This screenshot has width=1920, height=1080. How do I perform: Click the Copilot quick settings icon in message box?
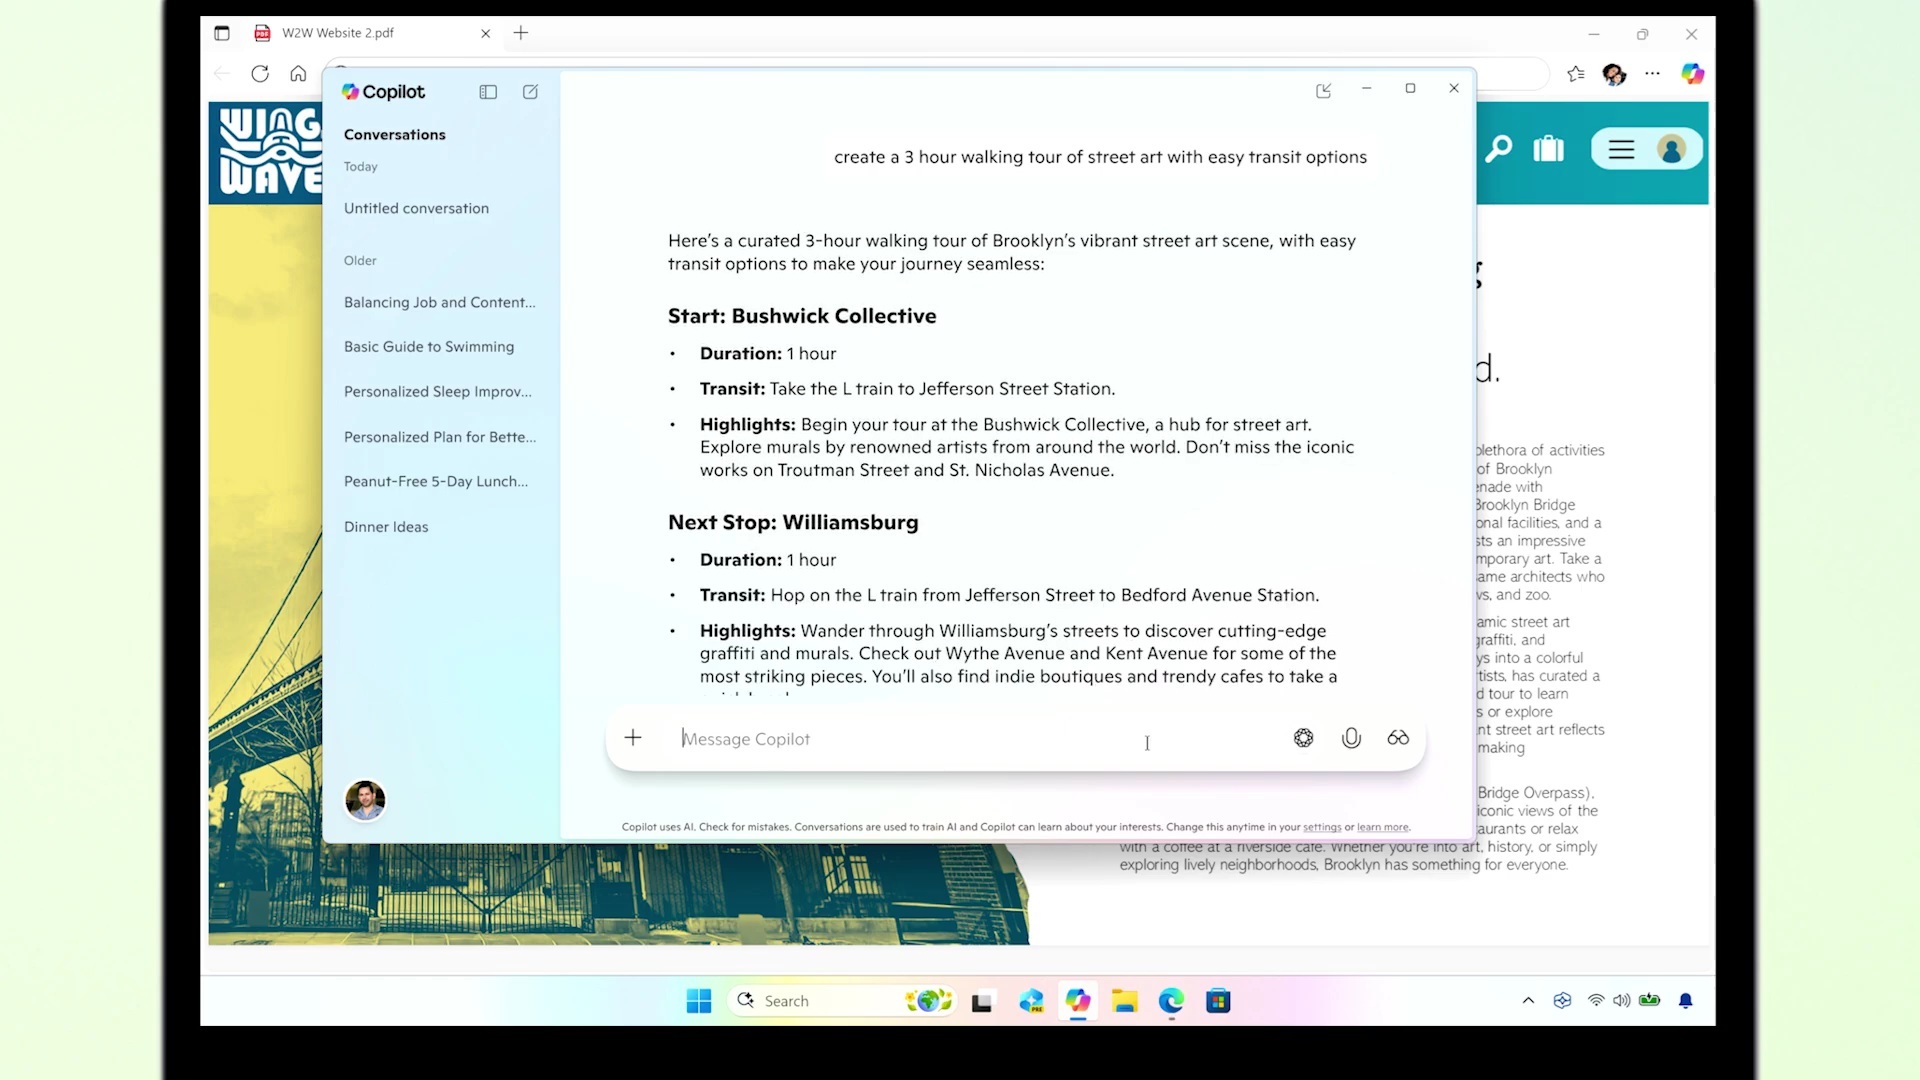[1304, 738]
